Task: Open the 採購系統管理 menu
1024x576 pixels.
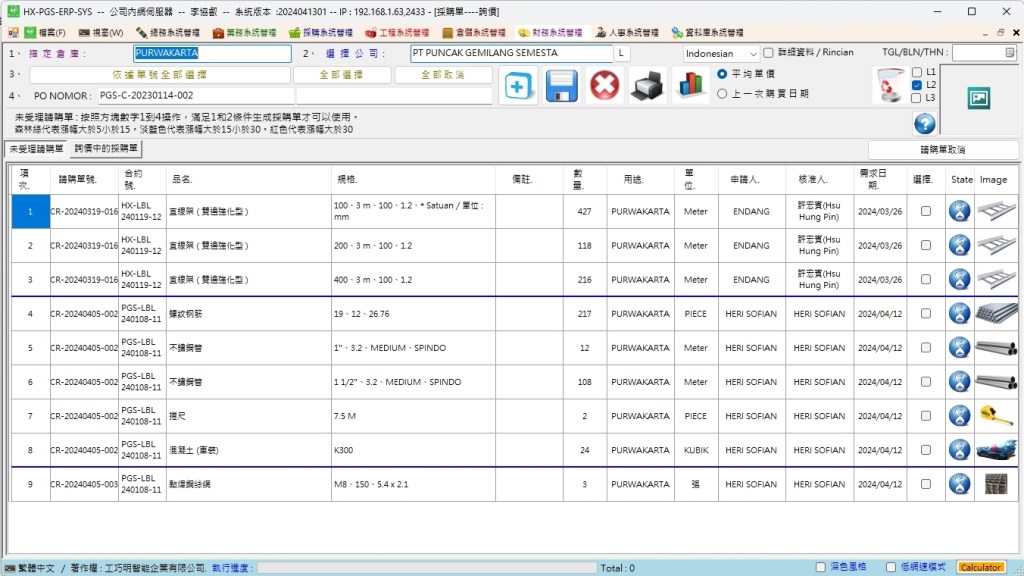Action: point(319,32)
